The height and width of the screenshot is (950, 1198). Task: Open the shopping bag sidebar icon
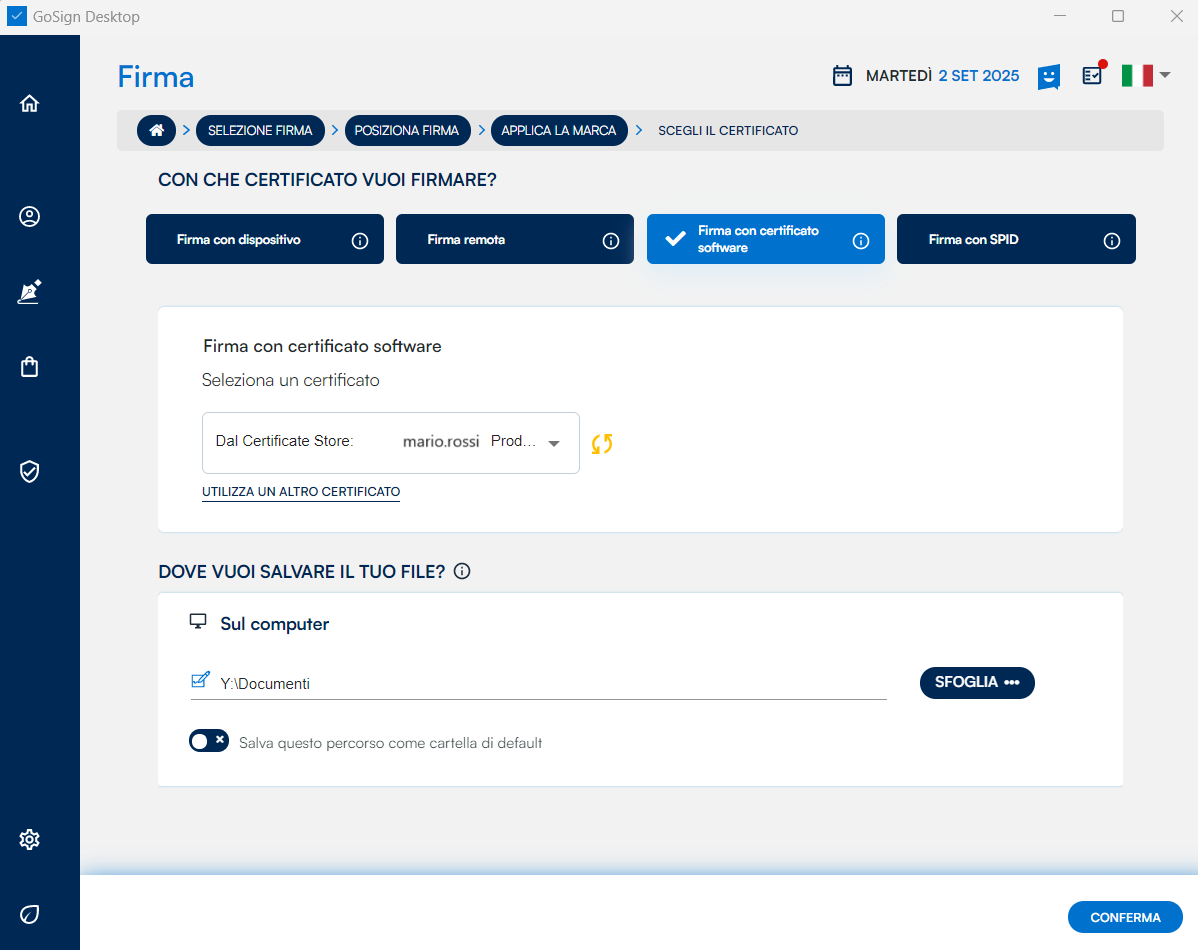(30, 367)
